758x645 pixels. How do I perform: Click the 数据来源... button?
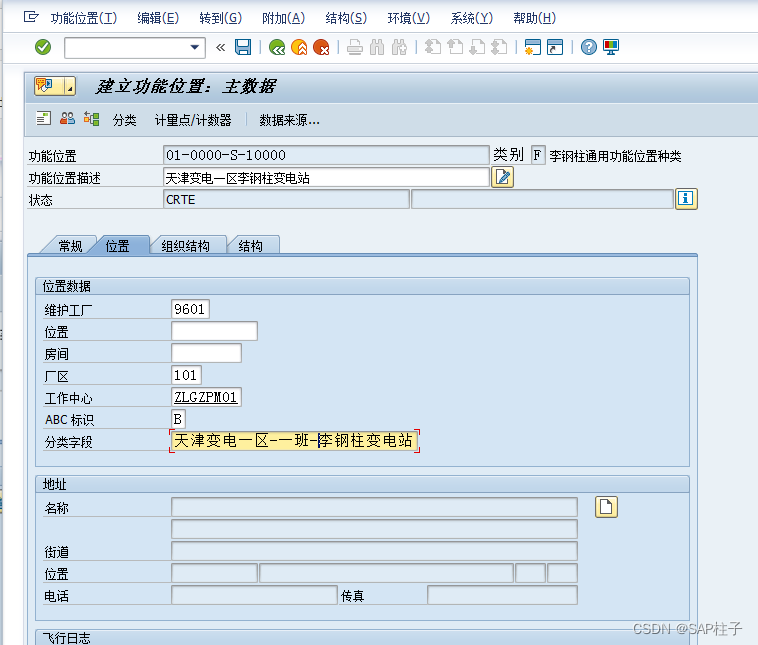(x=289, y=120)
